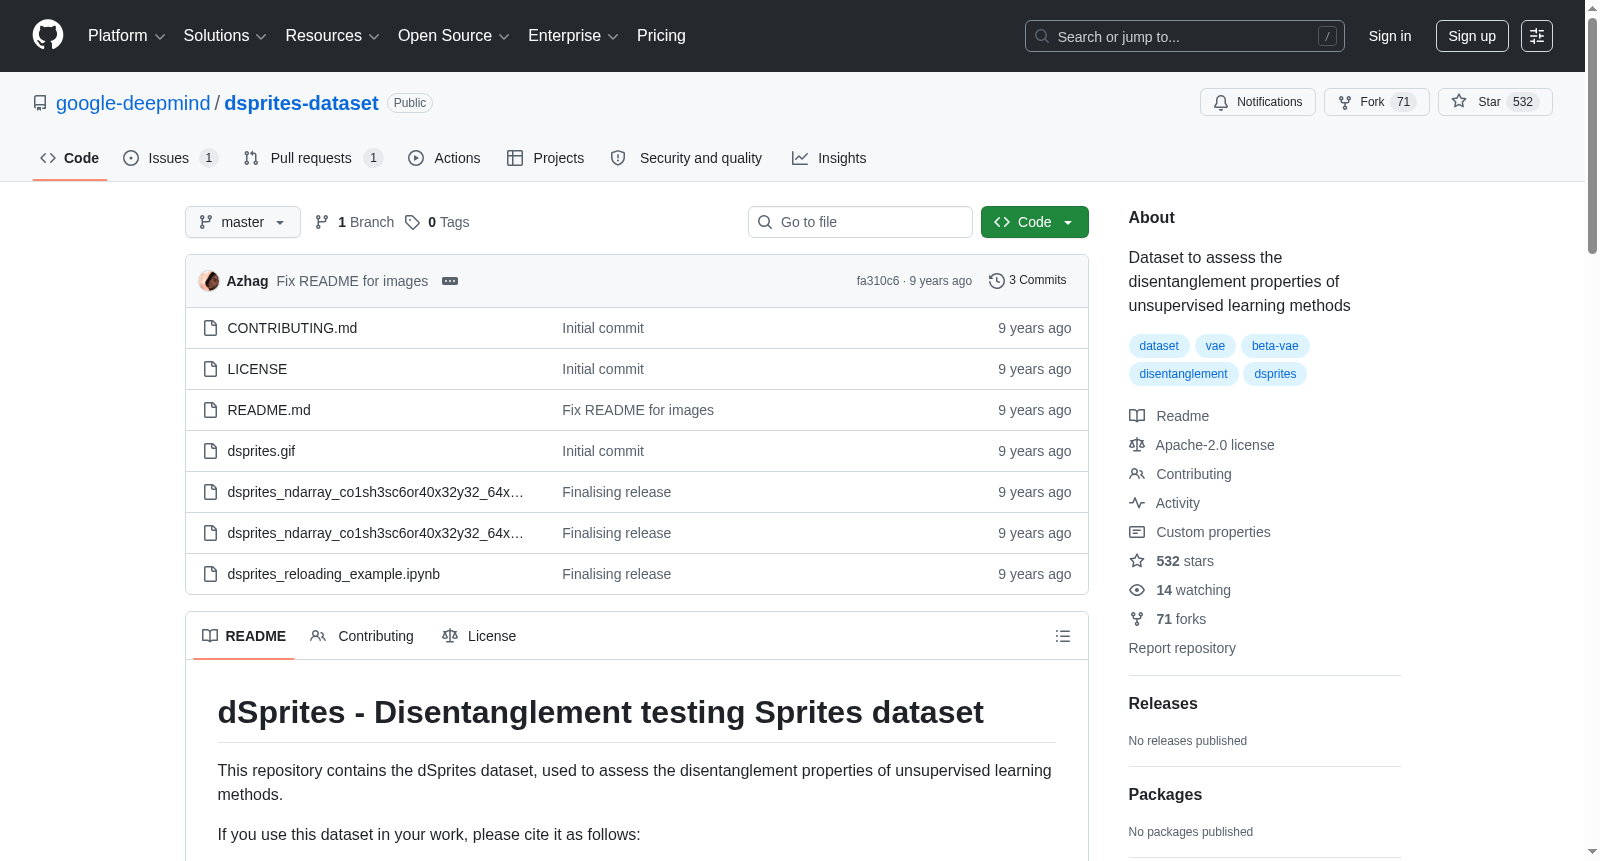Image resolution: width=1600 pixels, height=861 pixels.
Task: Star the dsprites-dataset repository
Action: (1495, 102)
